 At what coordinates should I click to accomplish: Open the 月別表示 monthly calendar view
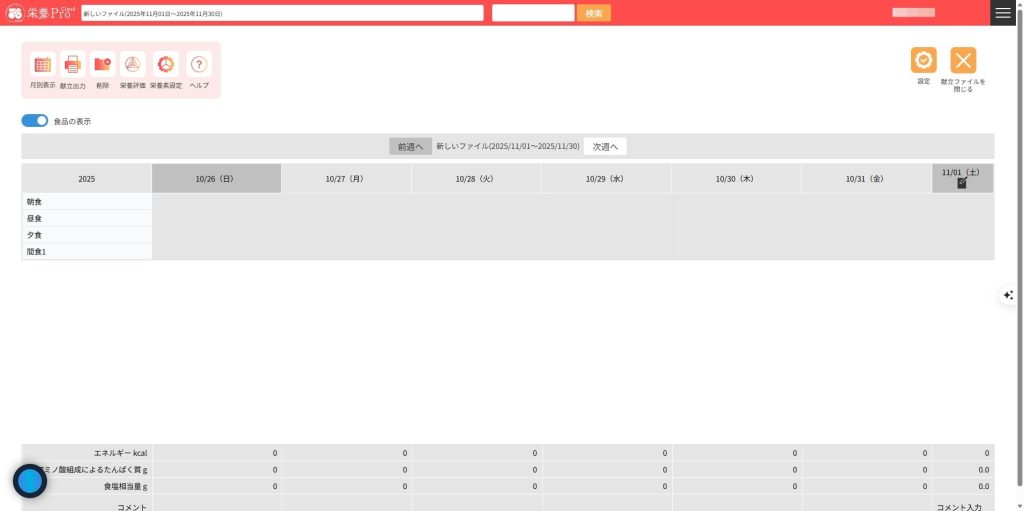(x=43, y=65)
